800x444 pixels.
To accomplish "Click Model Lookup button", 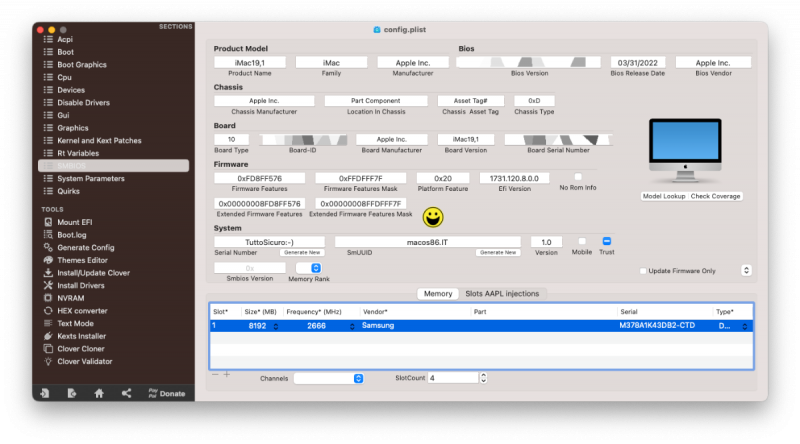I will (664, 196).
